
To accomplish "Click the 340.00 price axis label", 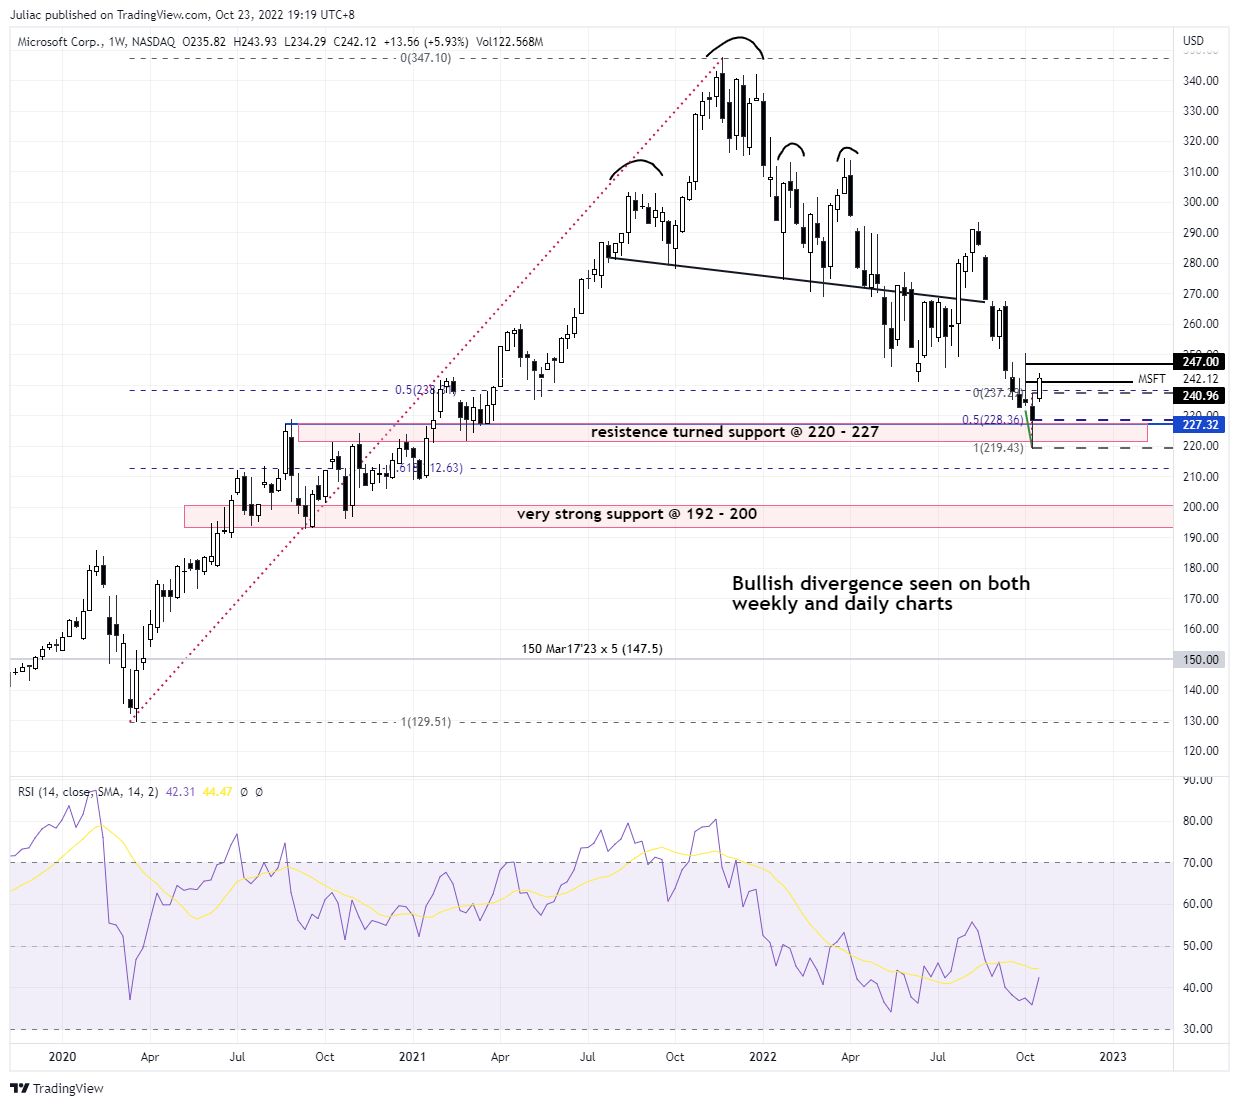I will [1200, 81].
